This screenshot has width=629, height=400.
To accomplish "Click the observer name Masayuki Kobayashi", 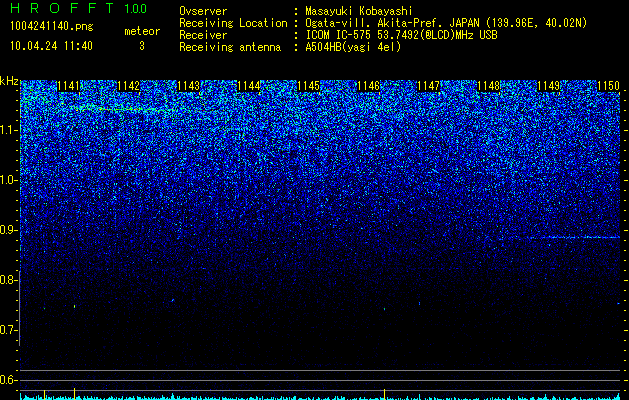I will click(x=359, y=11).
